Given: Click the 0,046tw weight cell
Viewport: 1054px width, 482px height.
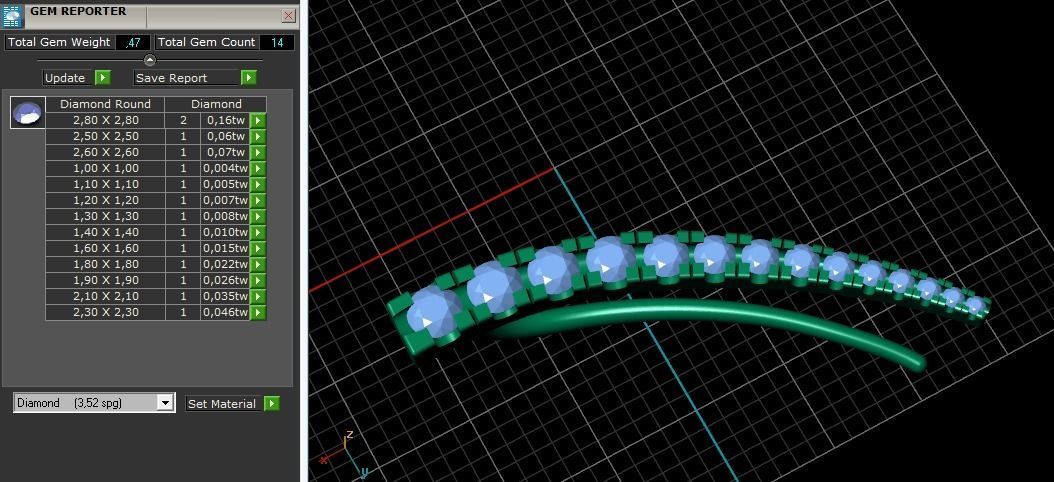Looking at the screenshot, I should [x=225, y=313].
